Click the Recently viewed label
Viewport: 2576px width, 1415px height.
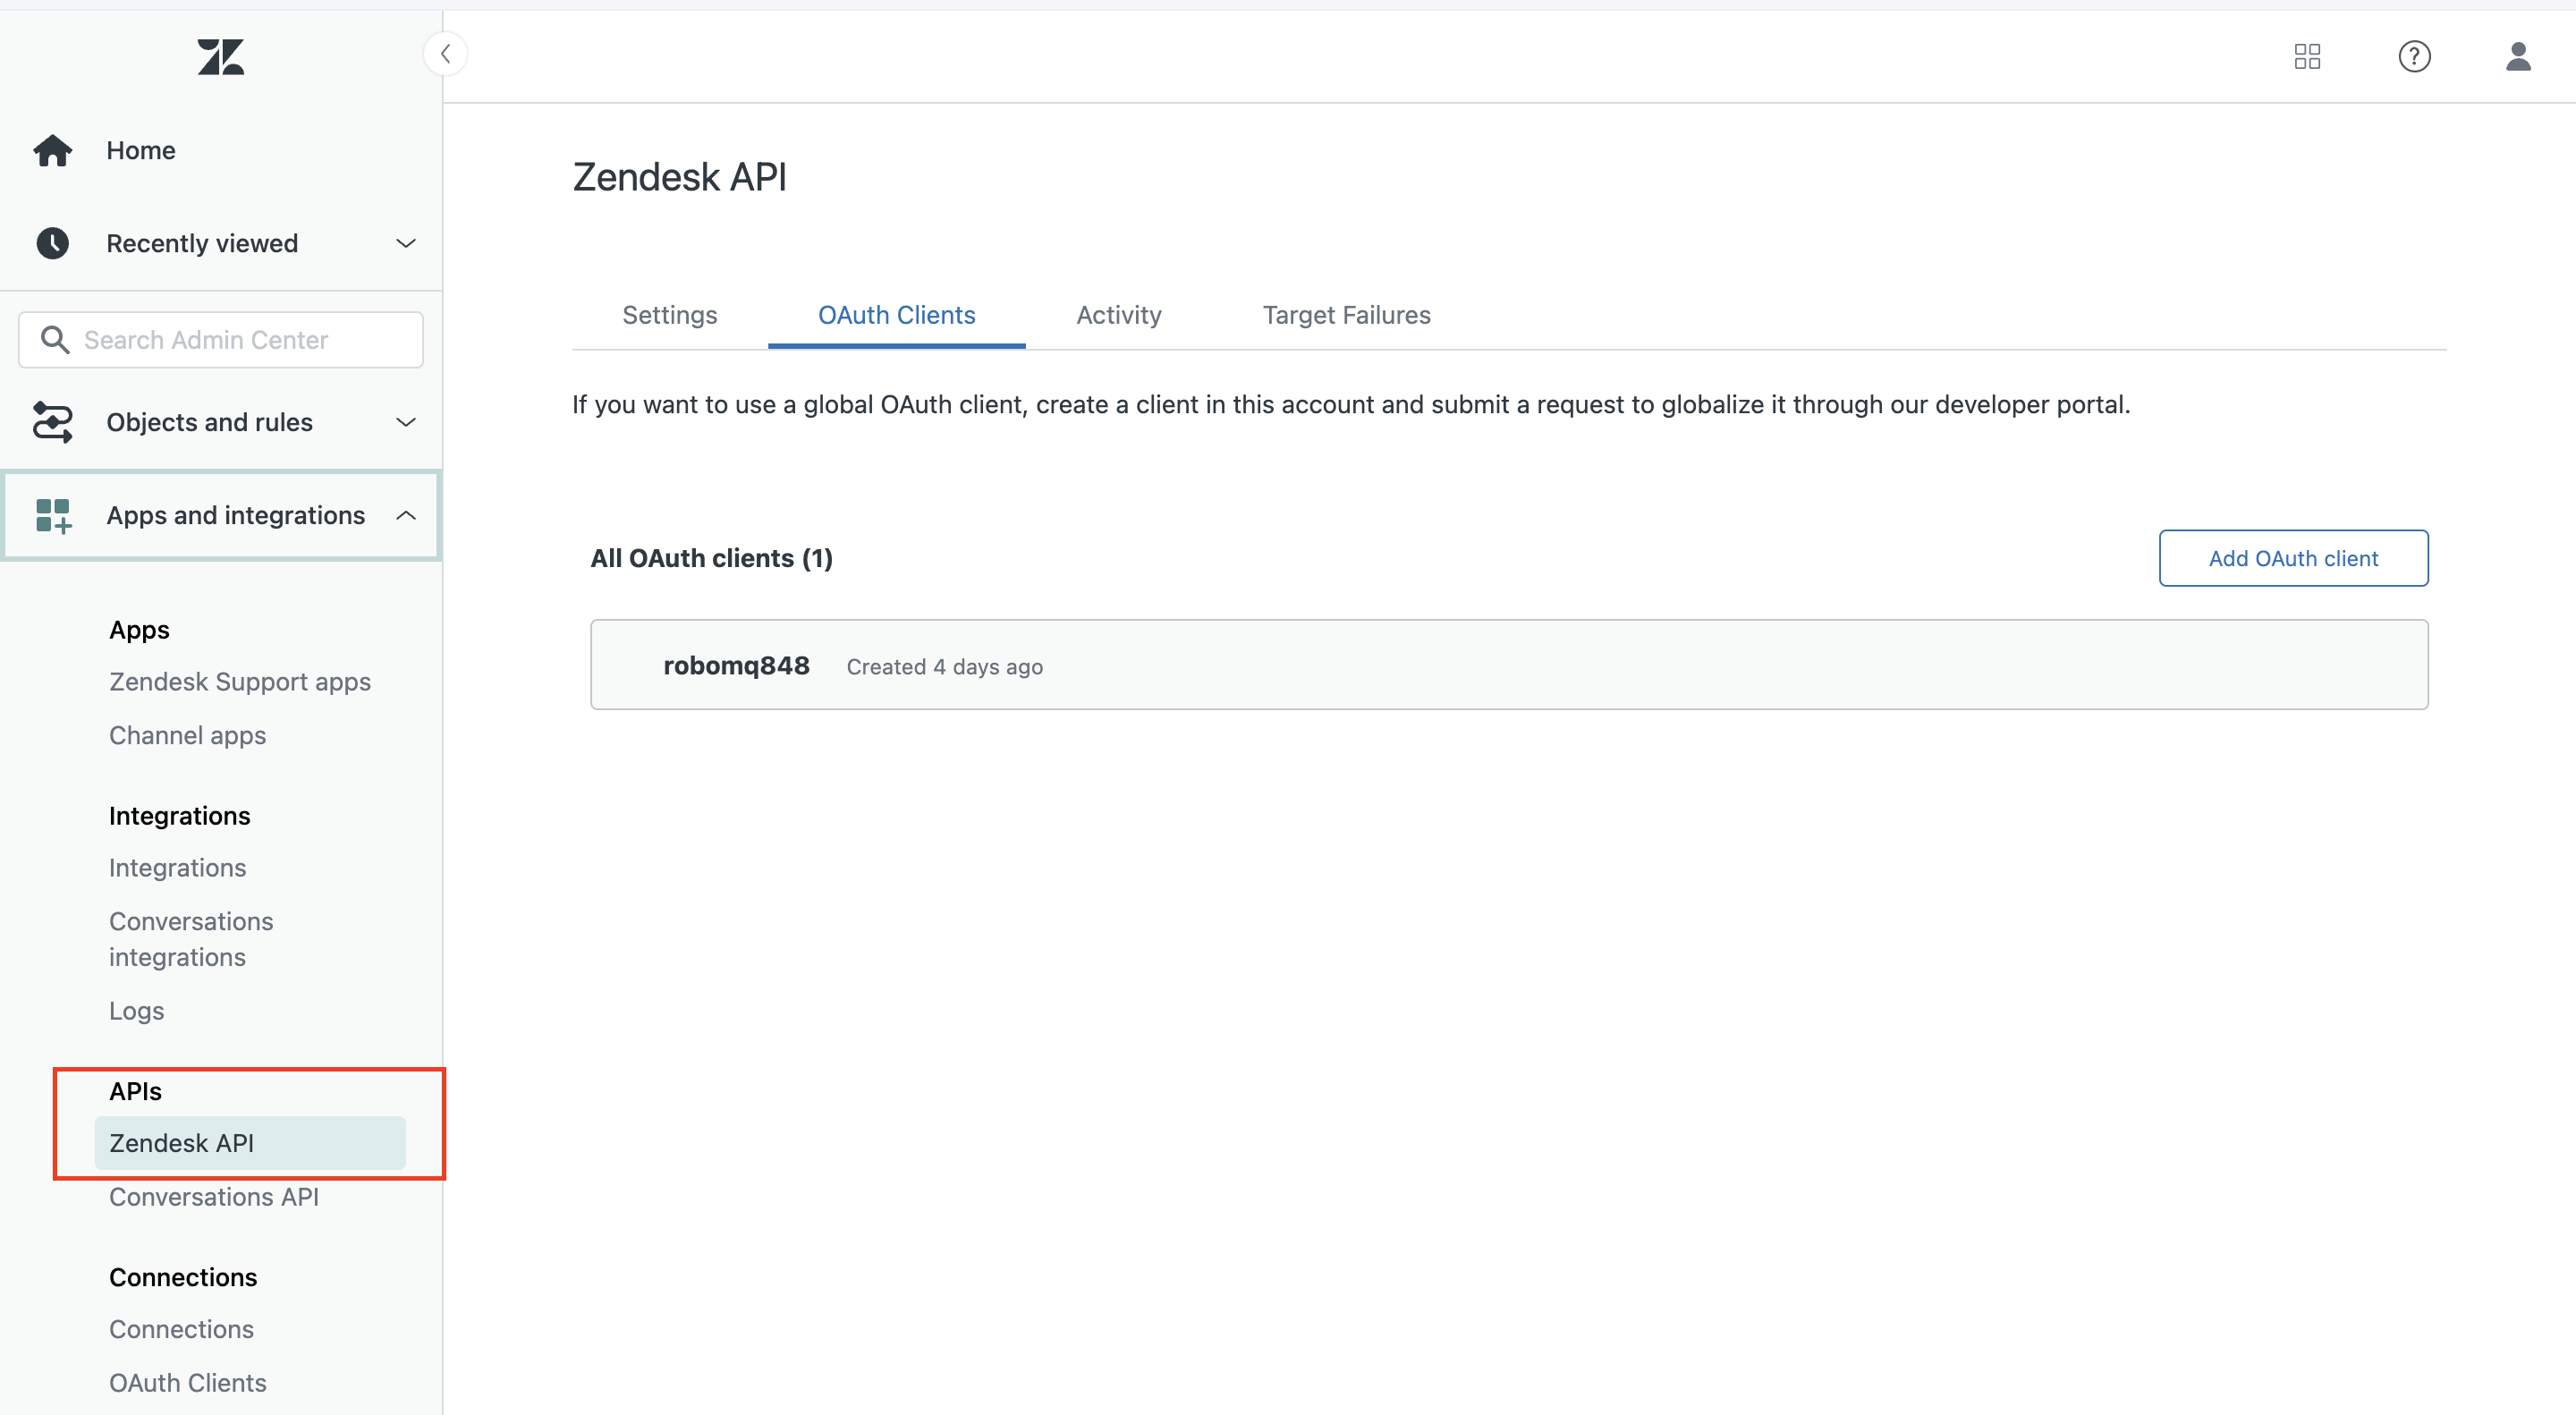coord(202,243)
